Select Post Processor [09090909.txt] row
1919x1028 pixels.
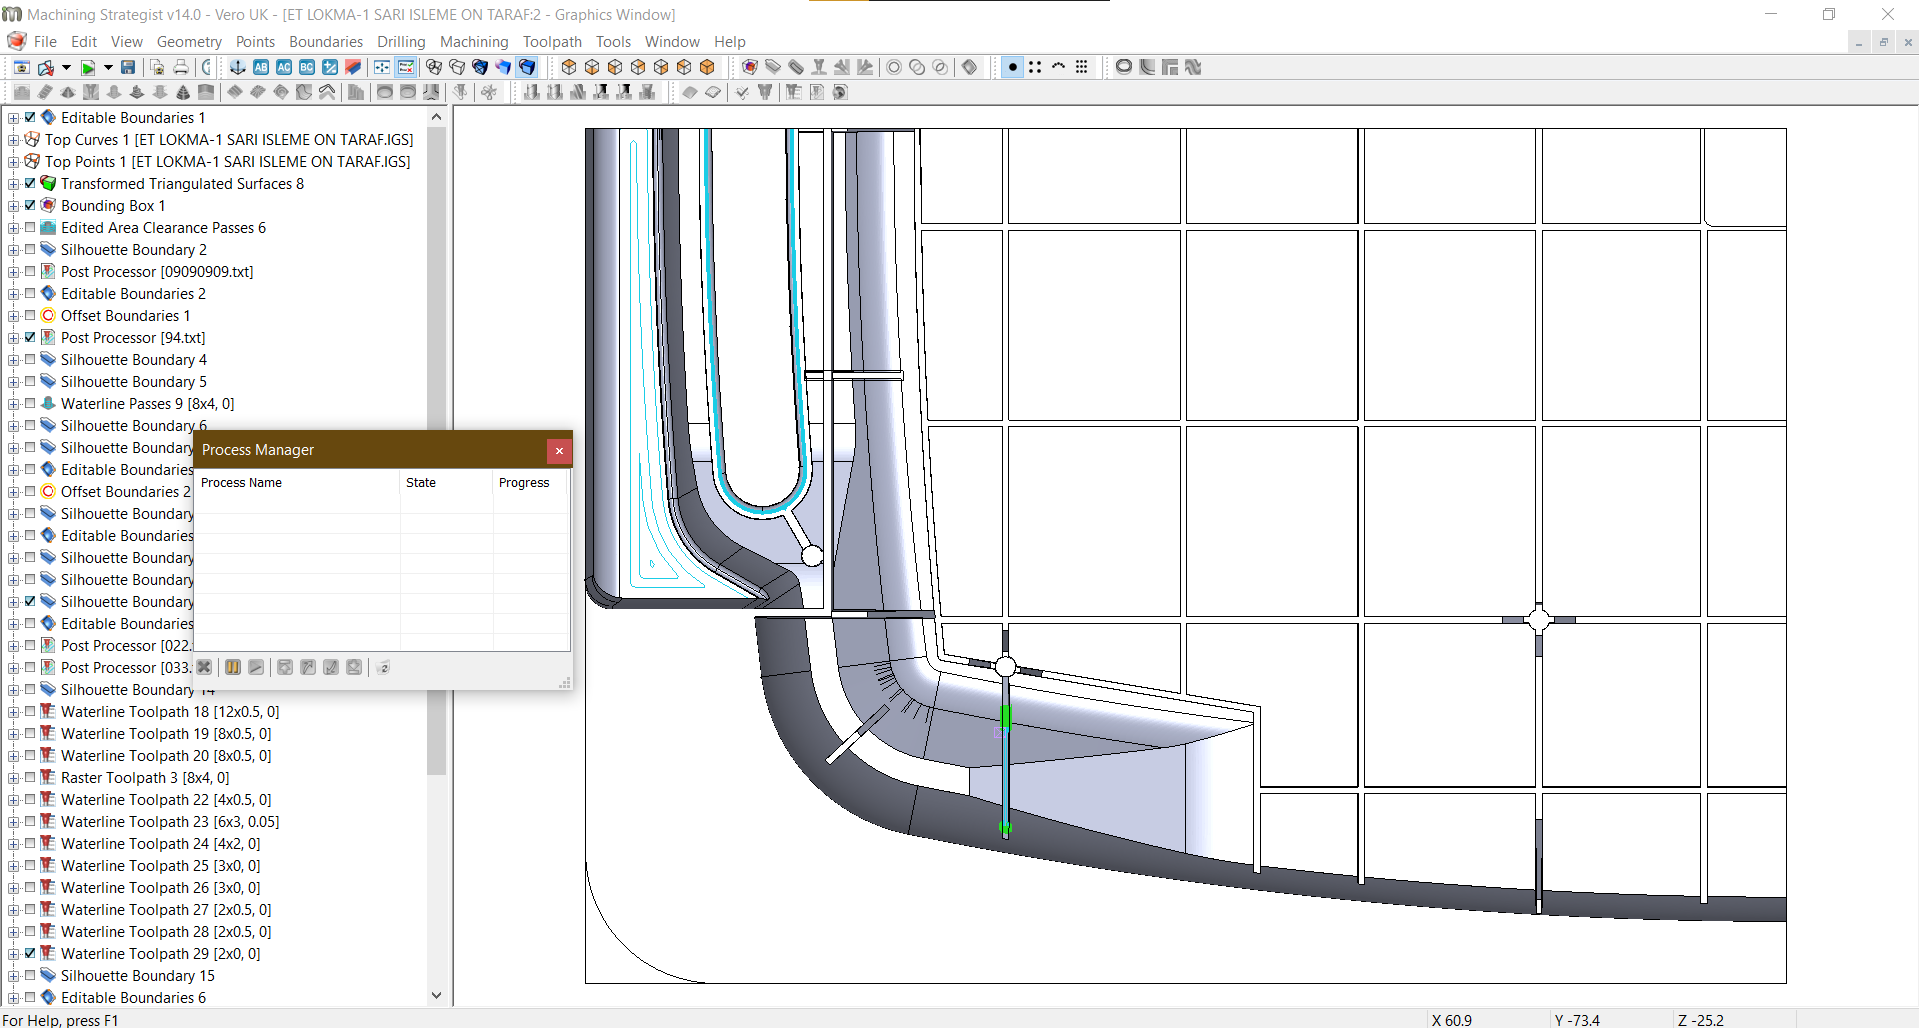tap(157, 271)
